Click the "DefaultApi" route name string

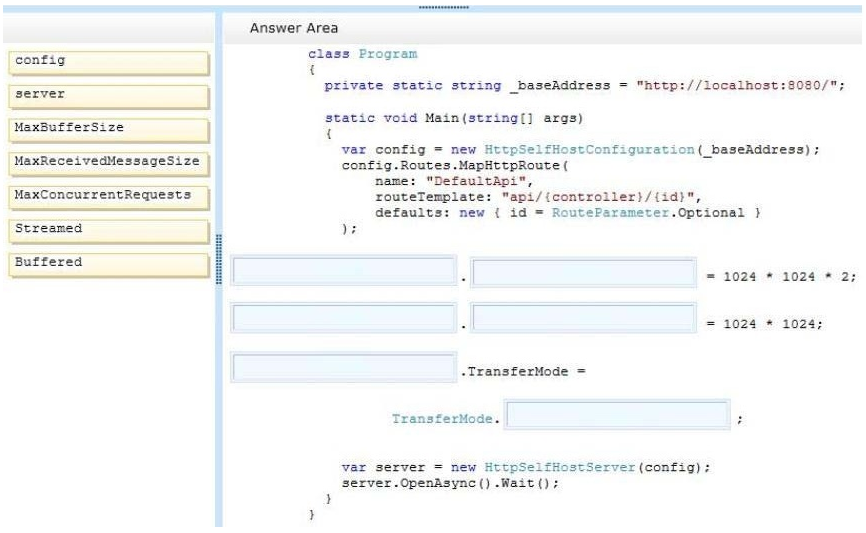476,181
